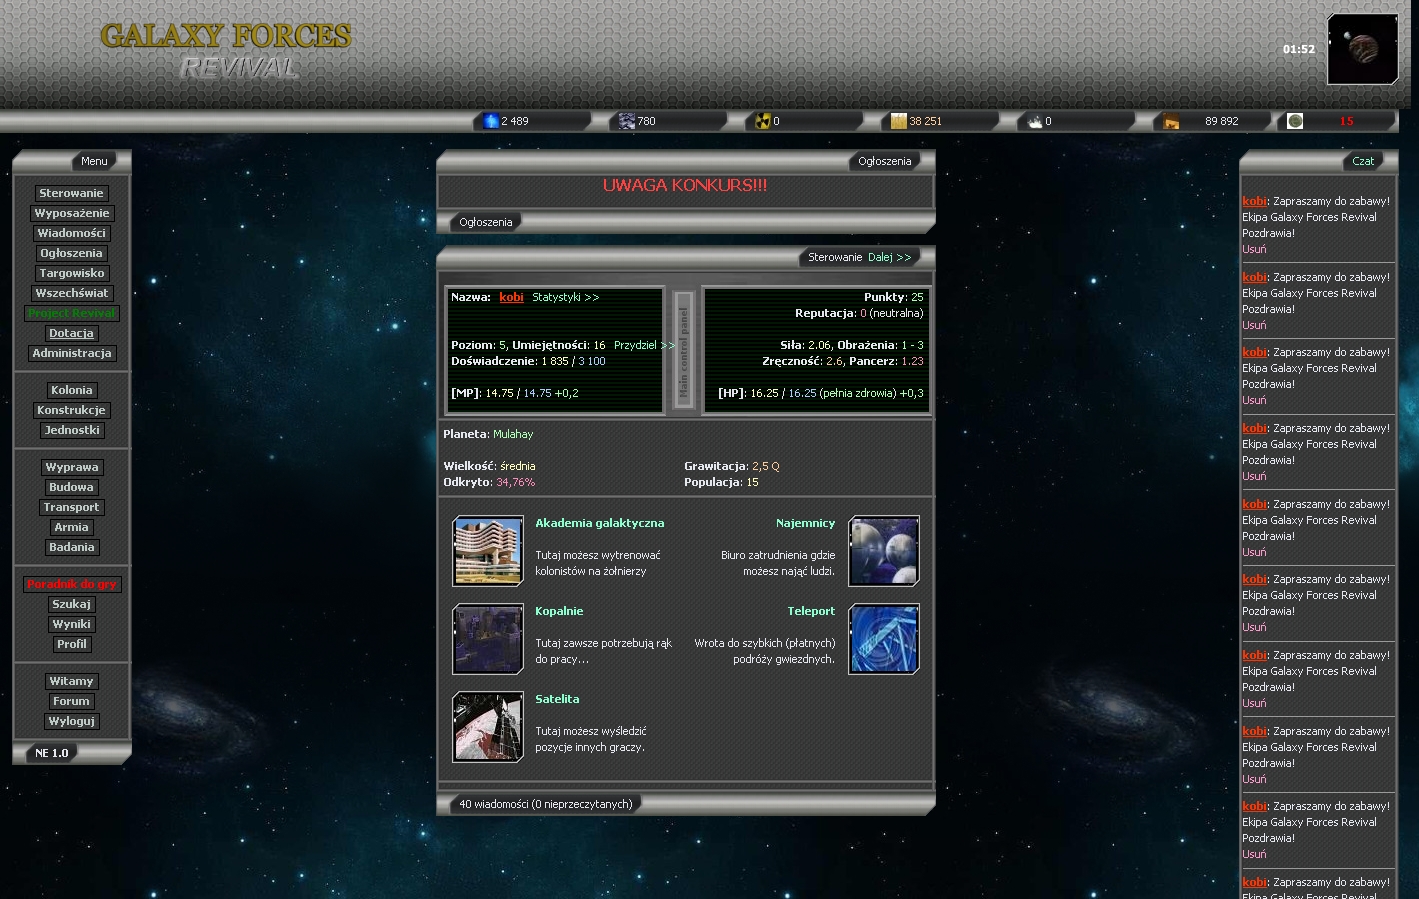Image resolution: width=1419 pixels, height=899 pixels.
Task: Open Badania menu item
Action: pos(71,547)
